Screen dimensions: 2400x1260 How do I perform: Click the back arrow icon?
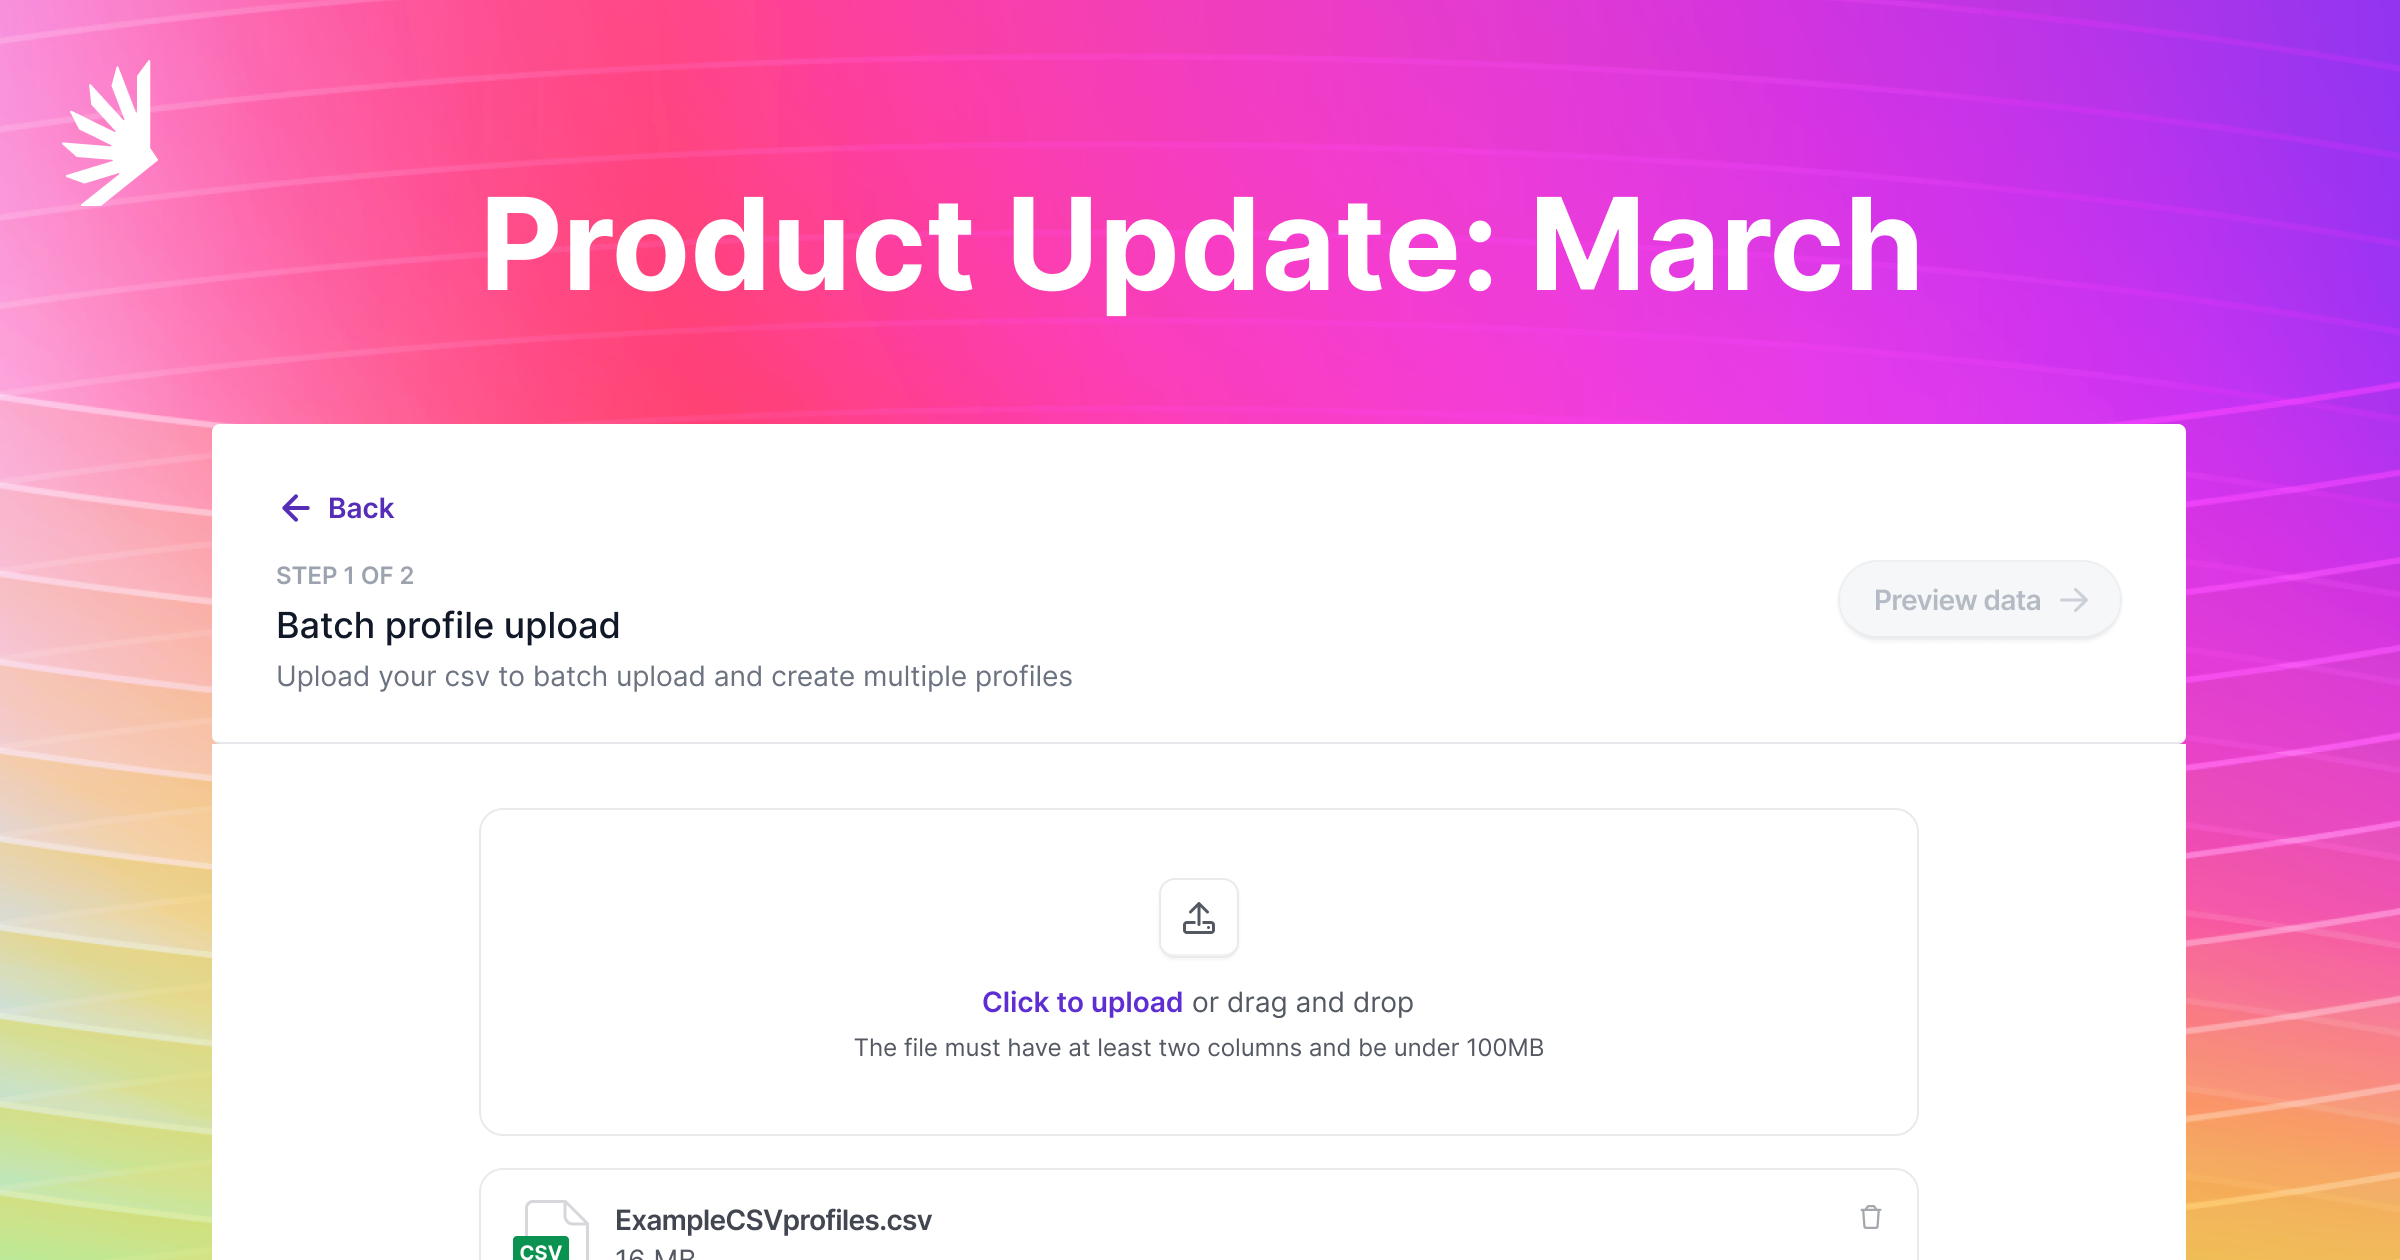pos(295,508)
